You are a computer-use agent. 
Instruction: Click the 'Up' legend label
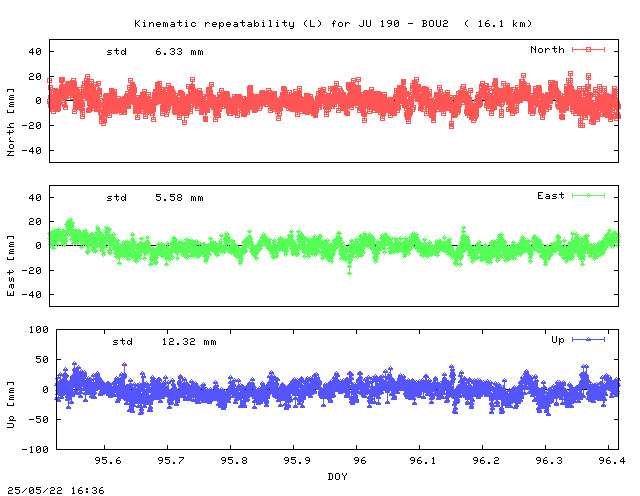[x=558, y=340]
